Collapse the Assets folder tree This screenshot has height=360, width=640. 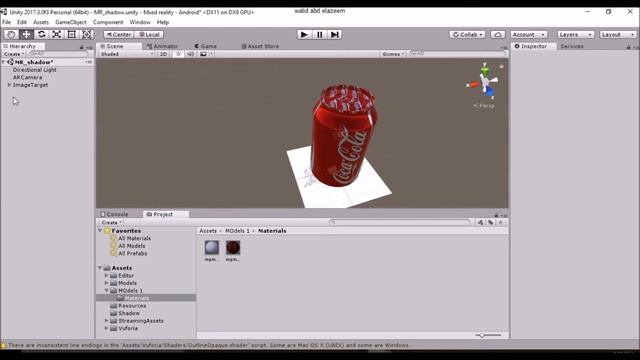(x=100, y=268)
